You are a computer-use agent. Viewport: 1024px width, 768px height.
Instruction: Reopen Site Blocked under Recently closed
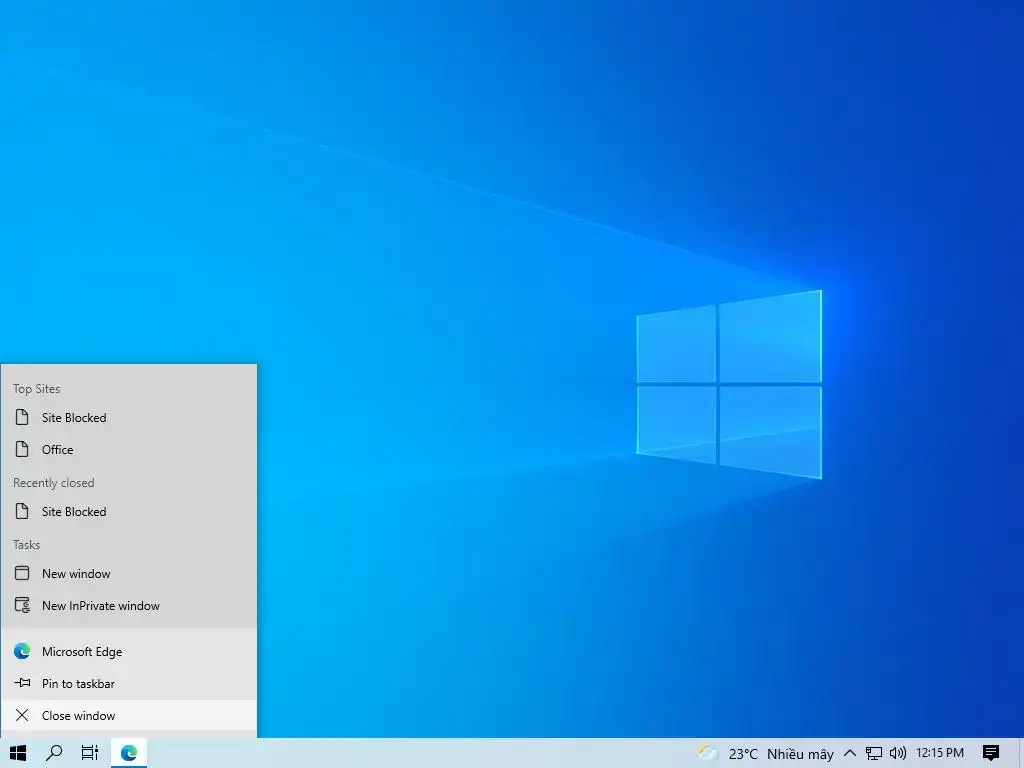pyautogui.click(x=129, y=511)
